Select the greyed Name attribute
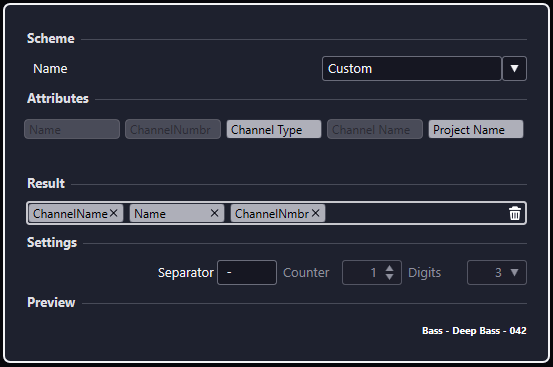This screenshot has height=367, width=553. [x=72, y=129]
